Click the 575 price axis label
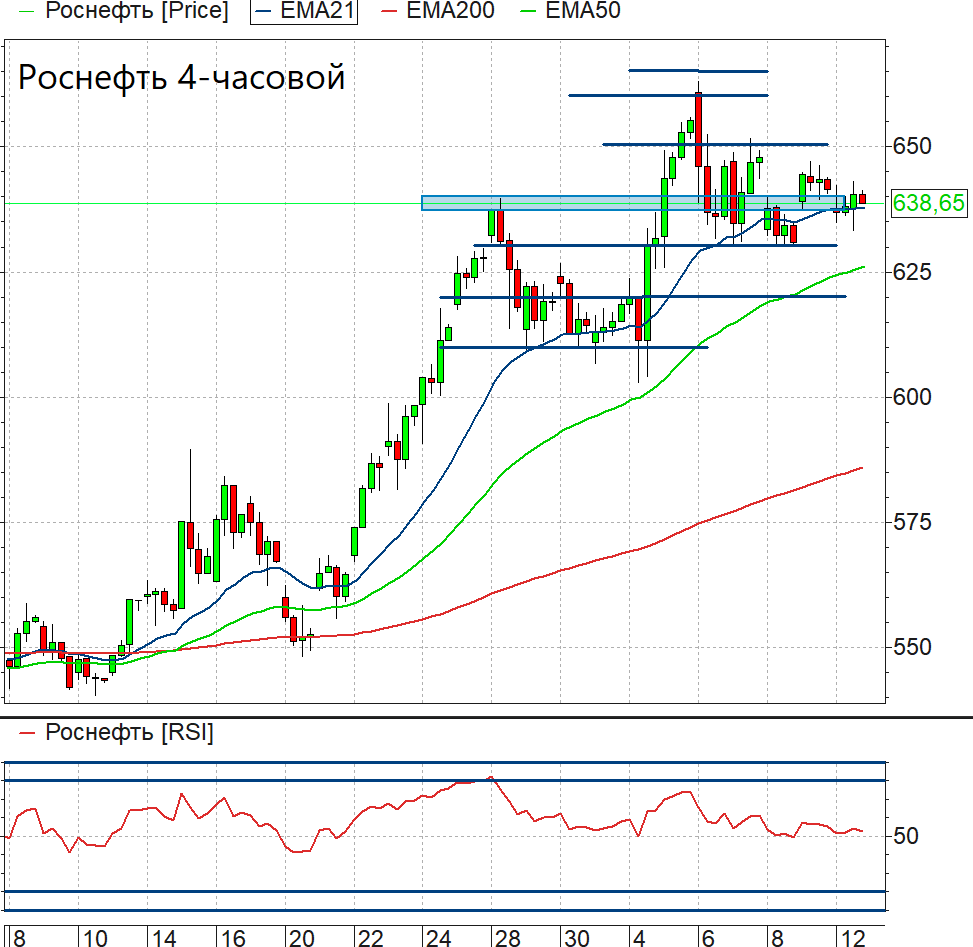The height and width of the screenshot is (947, 973). point(912,523)
